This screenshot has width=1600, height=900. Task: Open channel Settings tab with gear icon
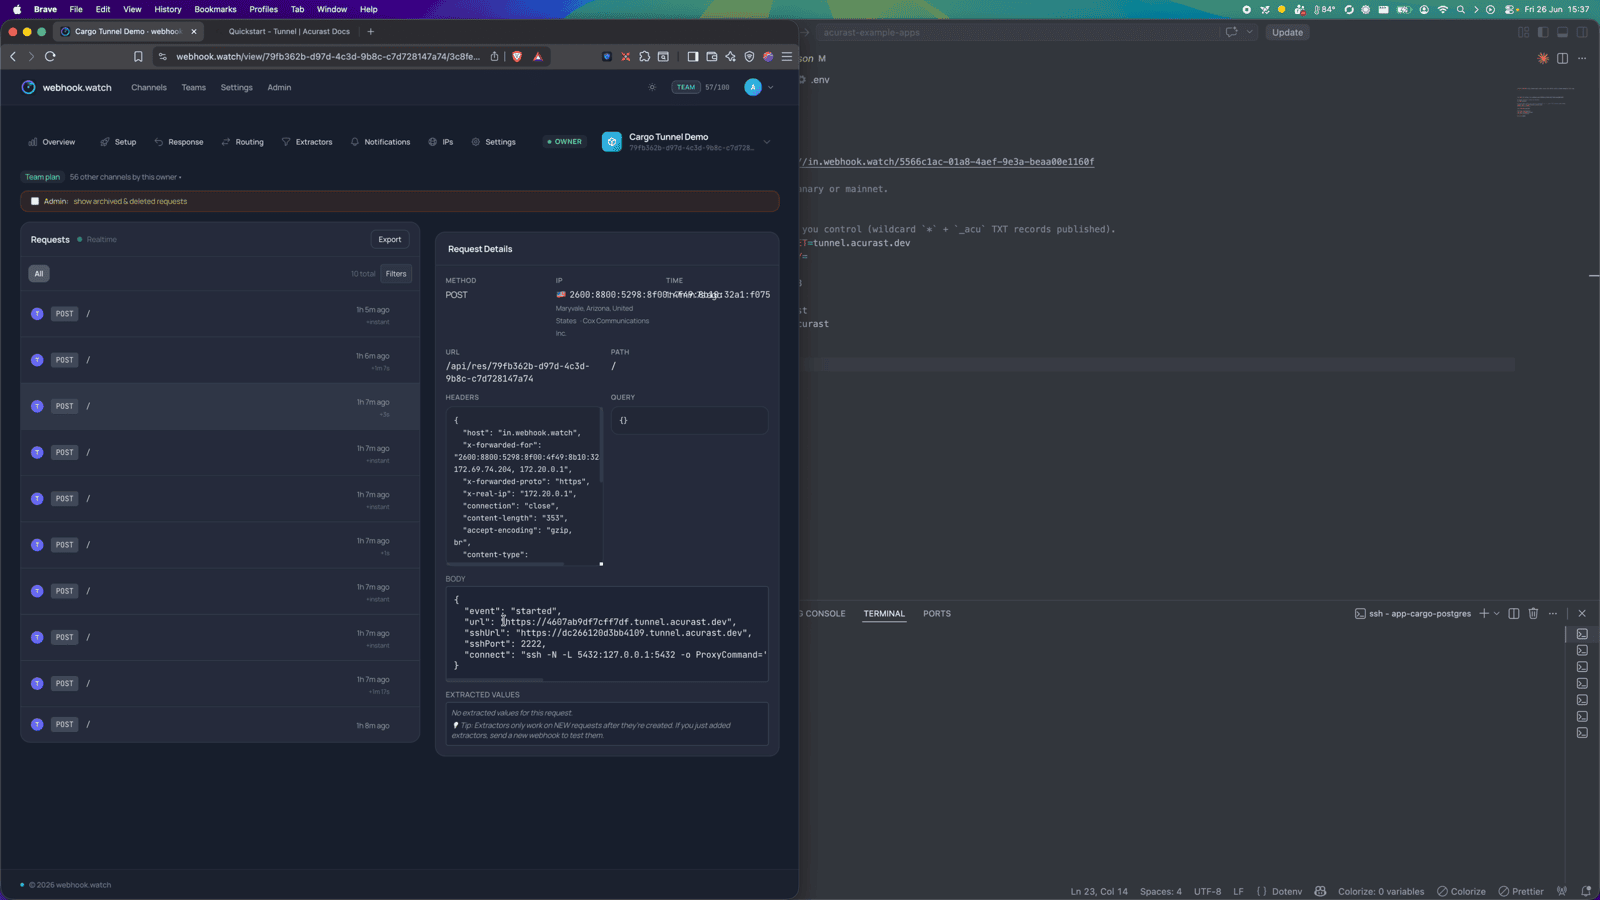tap(494, 142)
